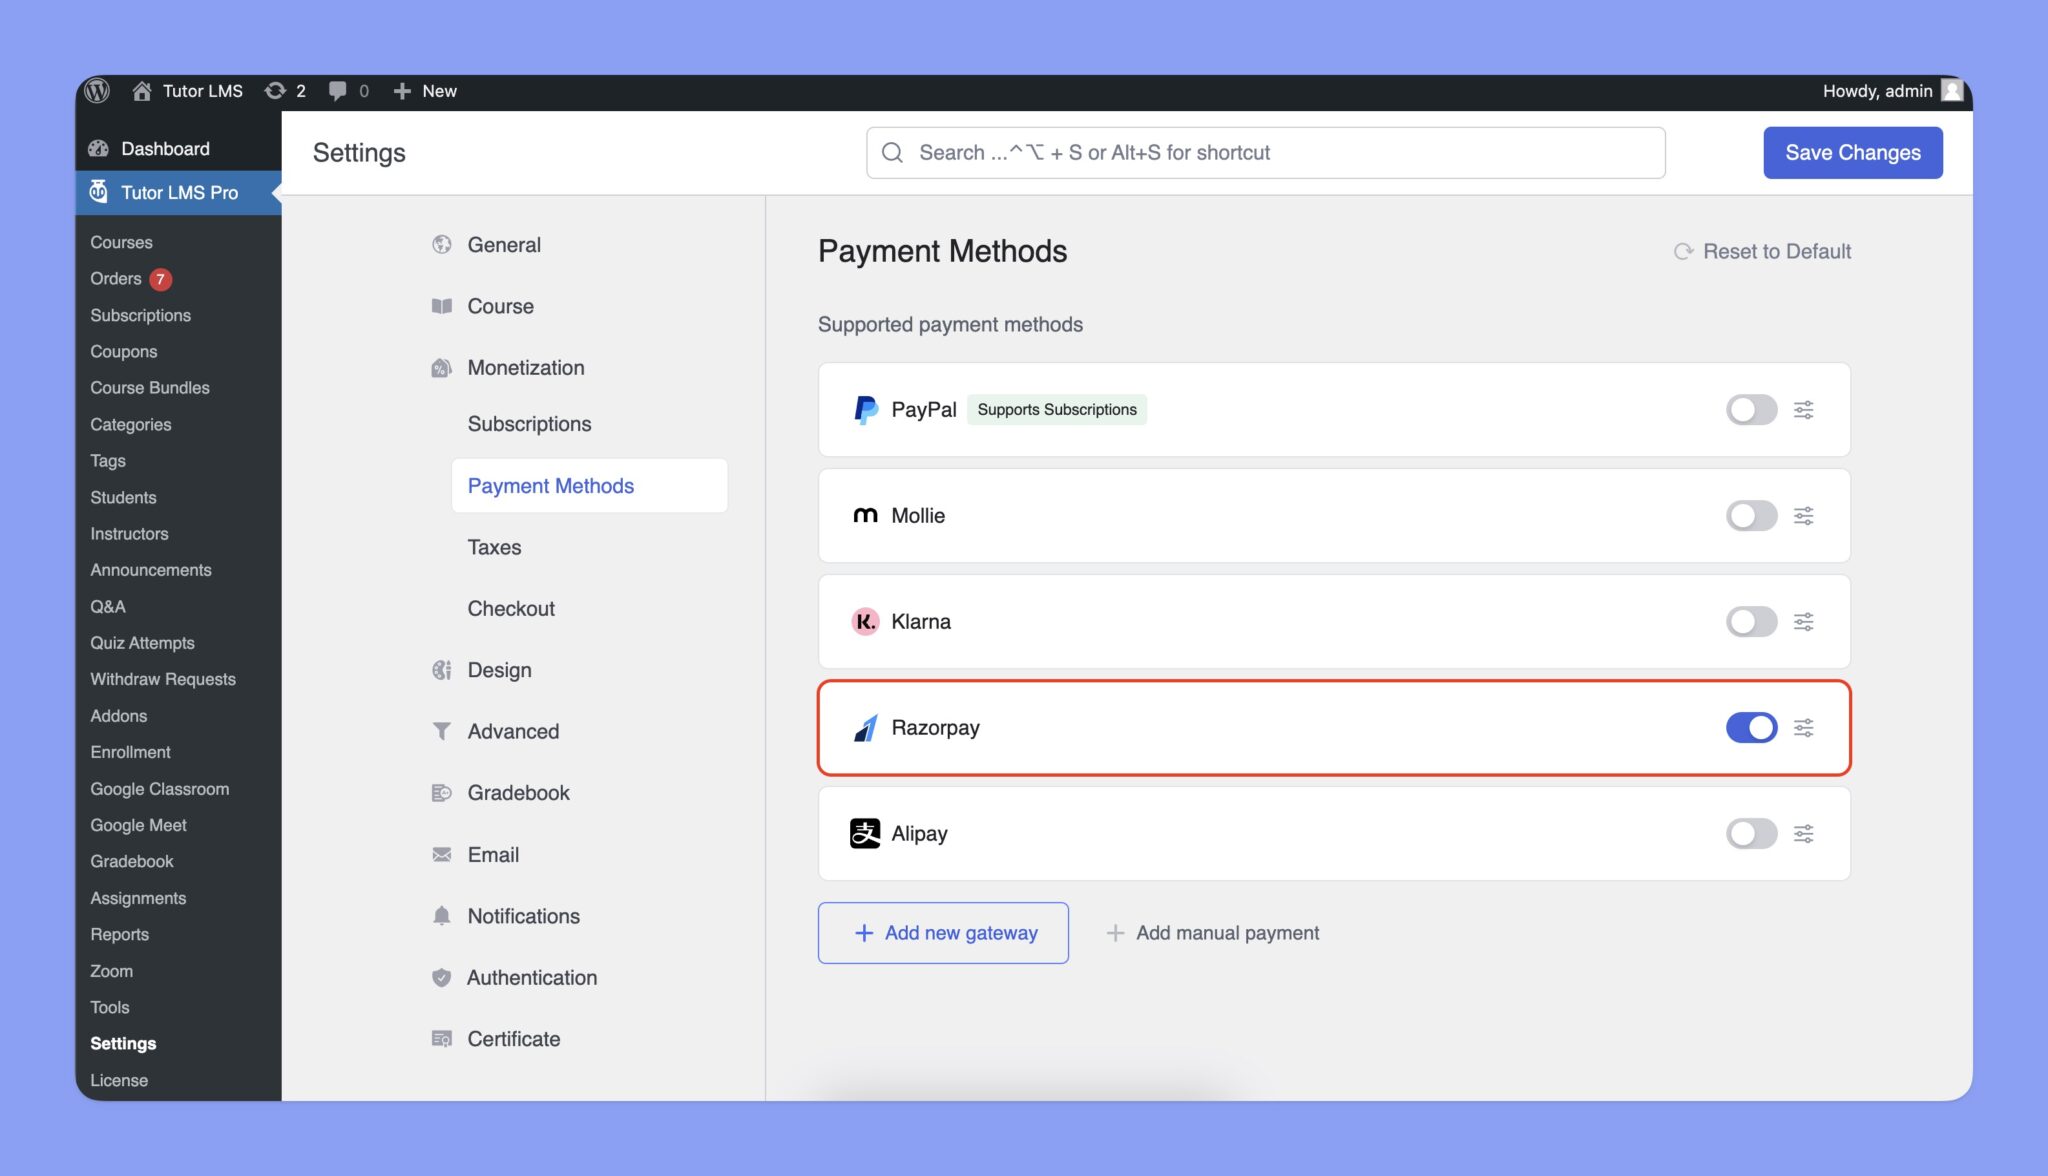
Task: Open Mollie gateway configuration sliders icon
Action: (1803, 515)
